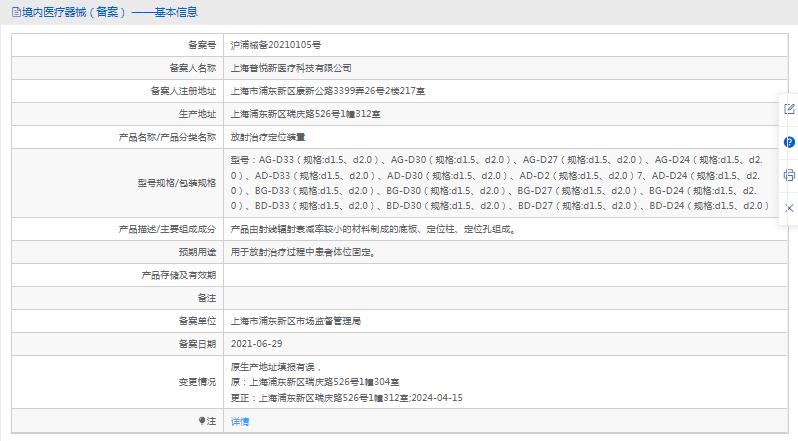Click the 生产地址 row label
The image size is (798, 441).
(x=197, y=114)
